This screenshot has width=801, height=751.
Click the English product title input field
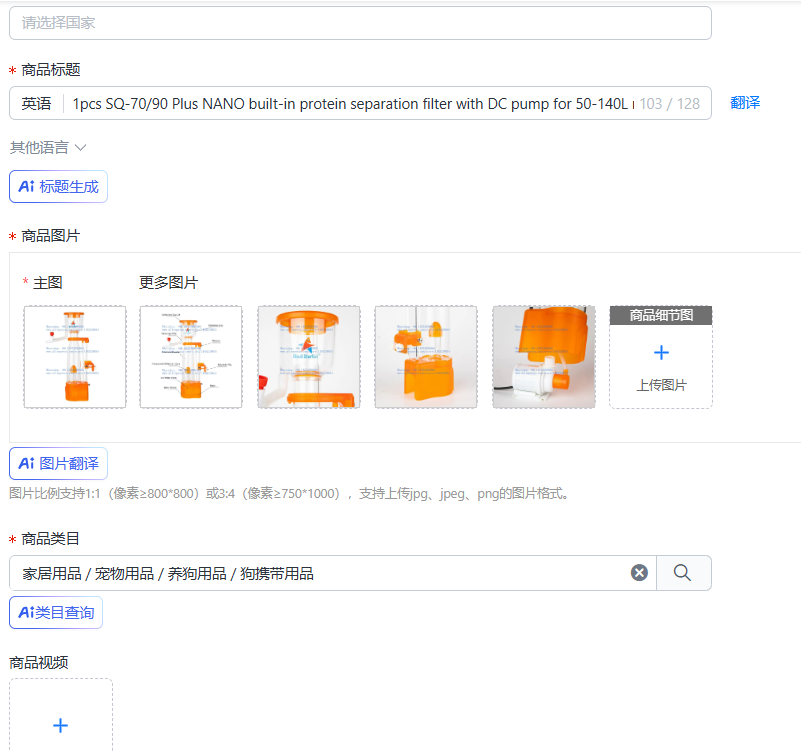coord(352,104)
